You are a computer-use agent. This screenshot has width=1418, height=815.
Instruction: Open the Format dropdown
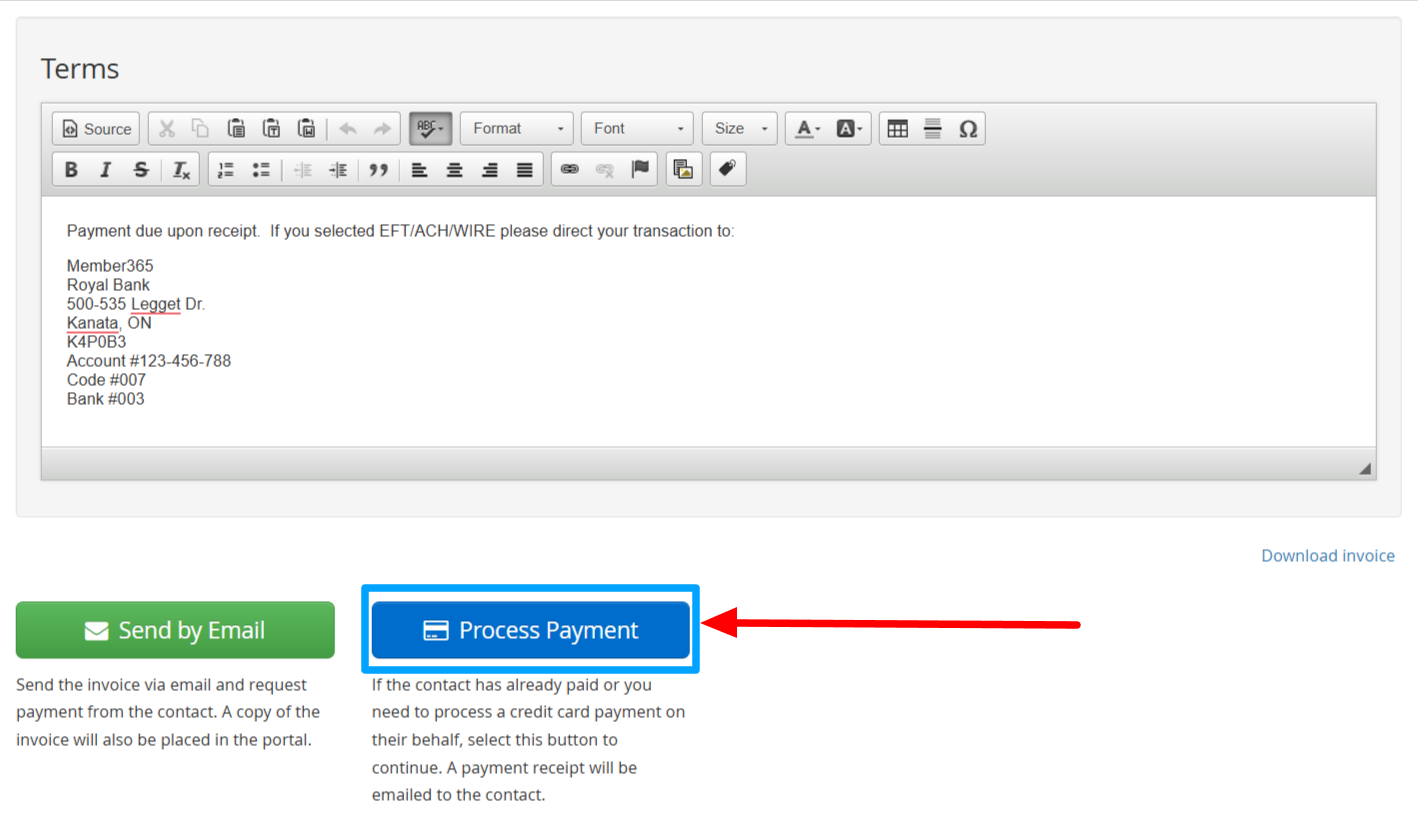tap(517, 129)
